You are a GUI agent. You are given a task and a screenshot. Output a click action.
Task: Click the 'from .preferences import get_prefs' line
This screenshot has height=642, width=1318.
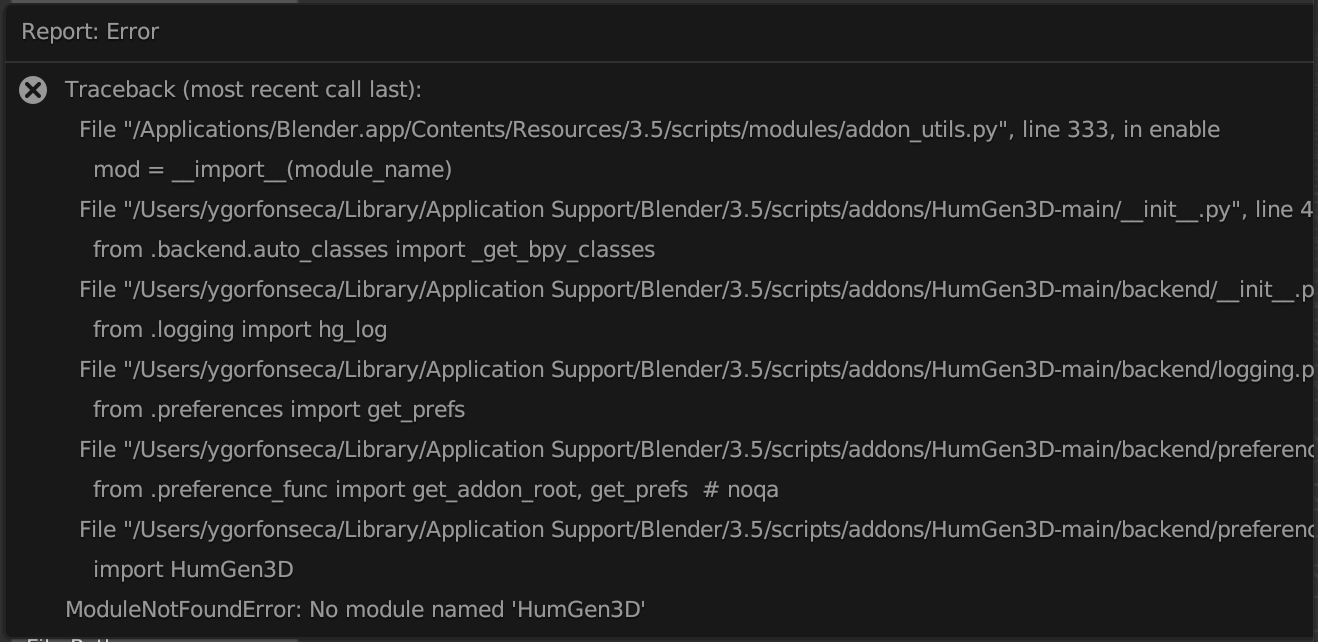[x=278, y=409]
